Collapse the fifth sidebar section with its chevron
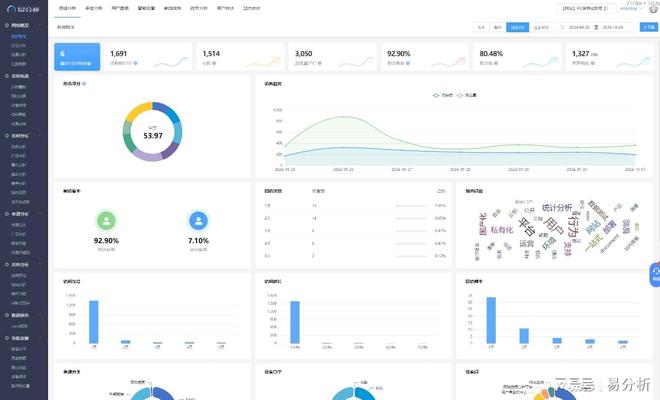This screenshot has width=660, height=400. 40,264
